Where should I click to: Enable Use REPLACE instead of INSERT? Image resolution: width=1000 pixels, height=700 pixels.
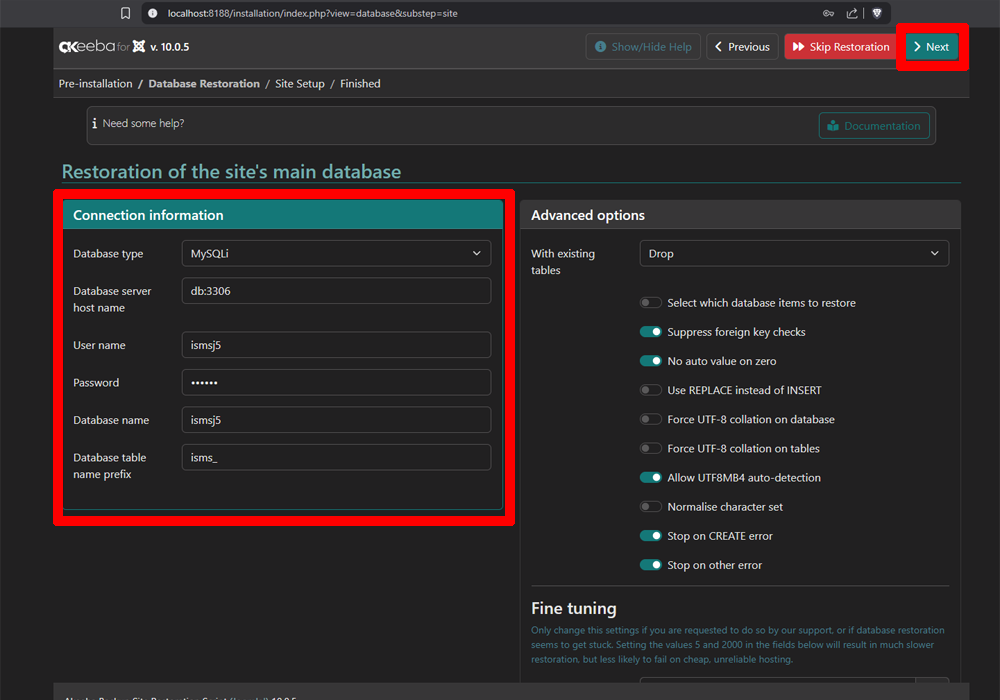click(651, 390)
